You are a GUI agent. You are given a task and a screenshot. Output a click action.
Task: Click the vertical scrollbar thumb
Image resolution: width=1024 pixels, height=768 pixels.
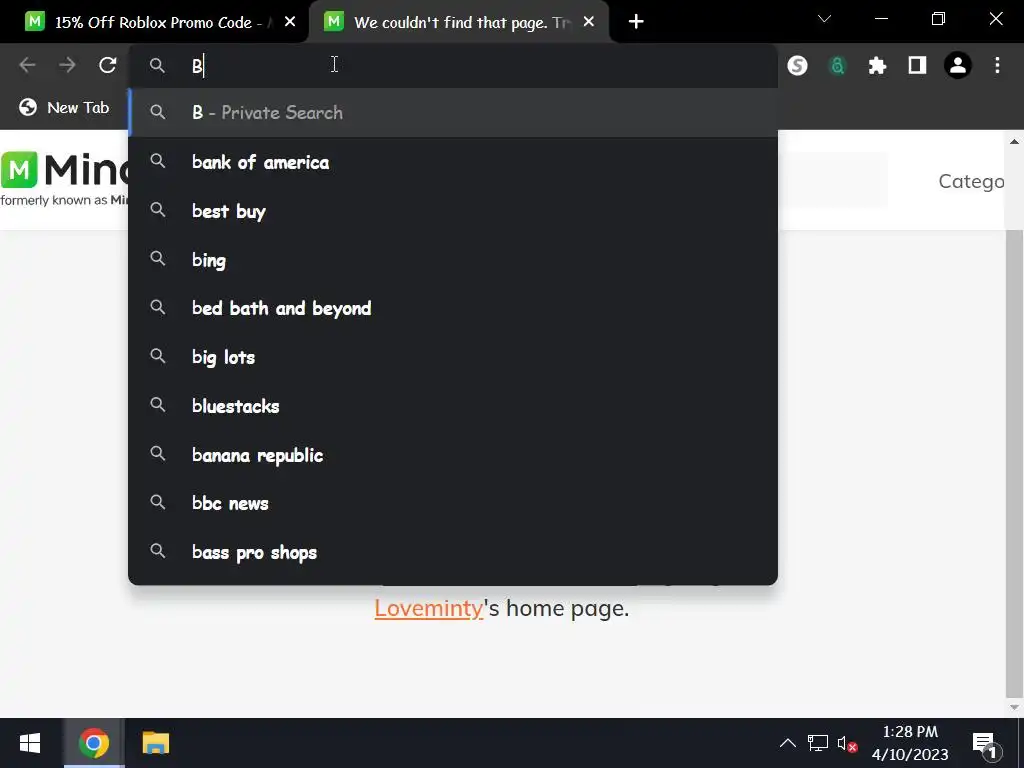pos(1014,464)
